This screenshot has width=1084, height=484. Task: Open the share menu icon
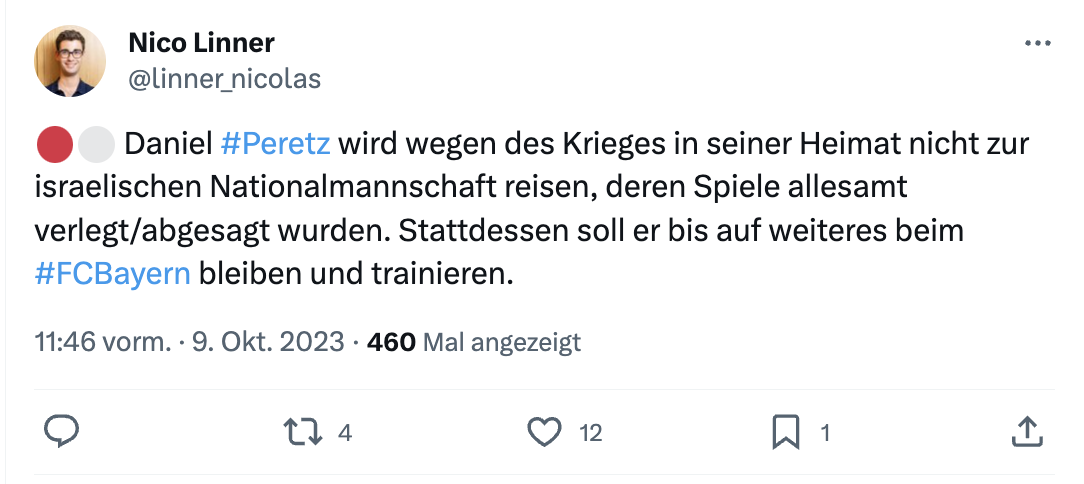[x=1026, y=432]
